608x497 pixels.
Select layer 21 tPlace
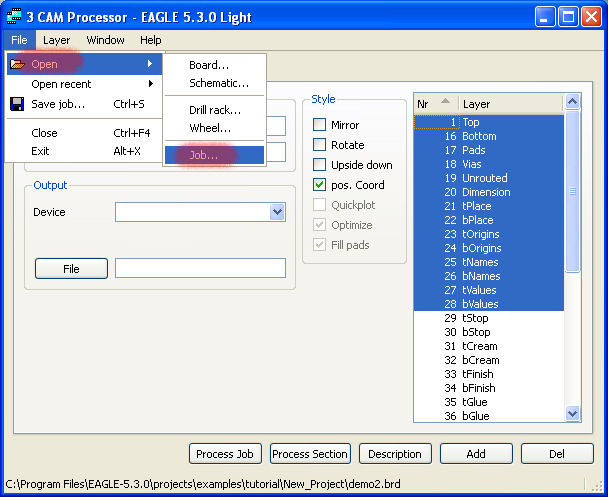click(x=489, y=206)
